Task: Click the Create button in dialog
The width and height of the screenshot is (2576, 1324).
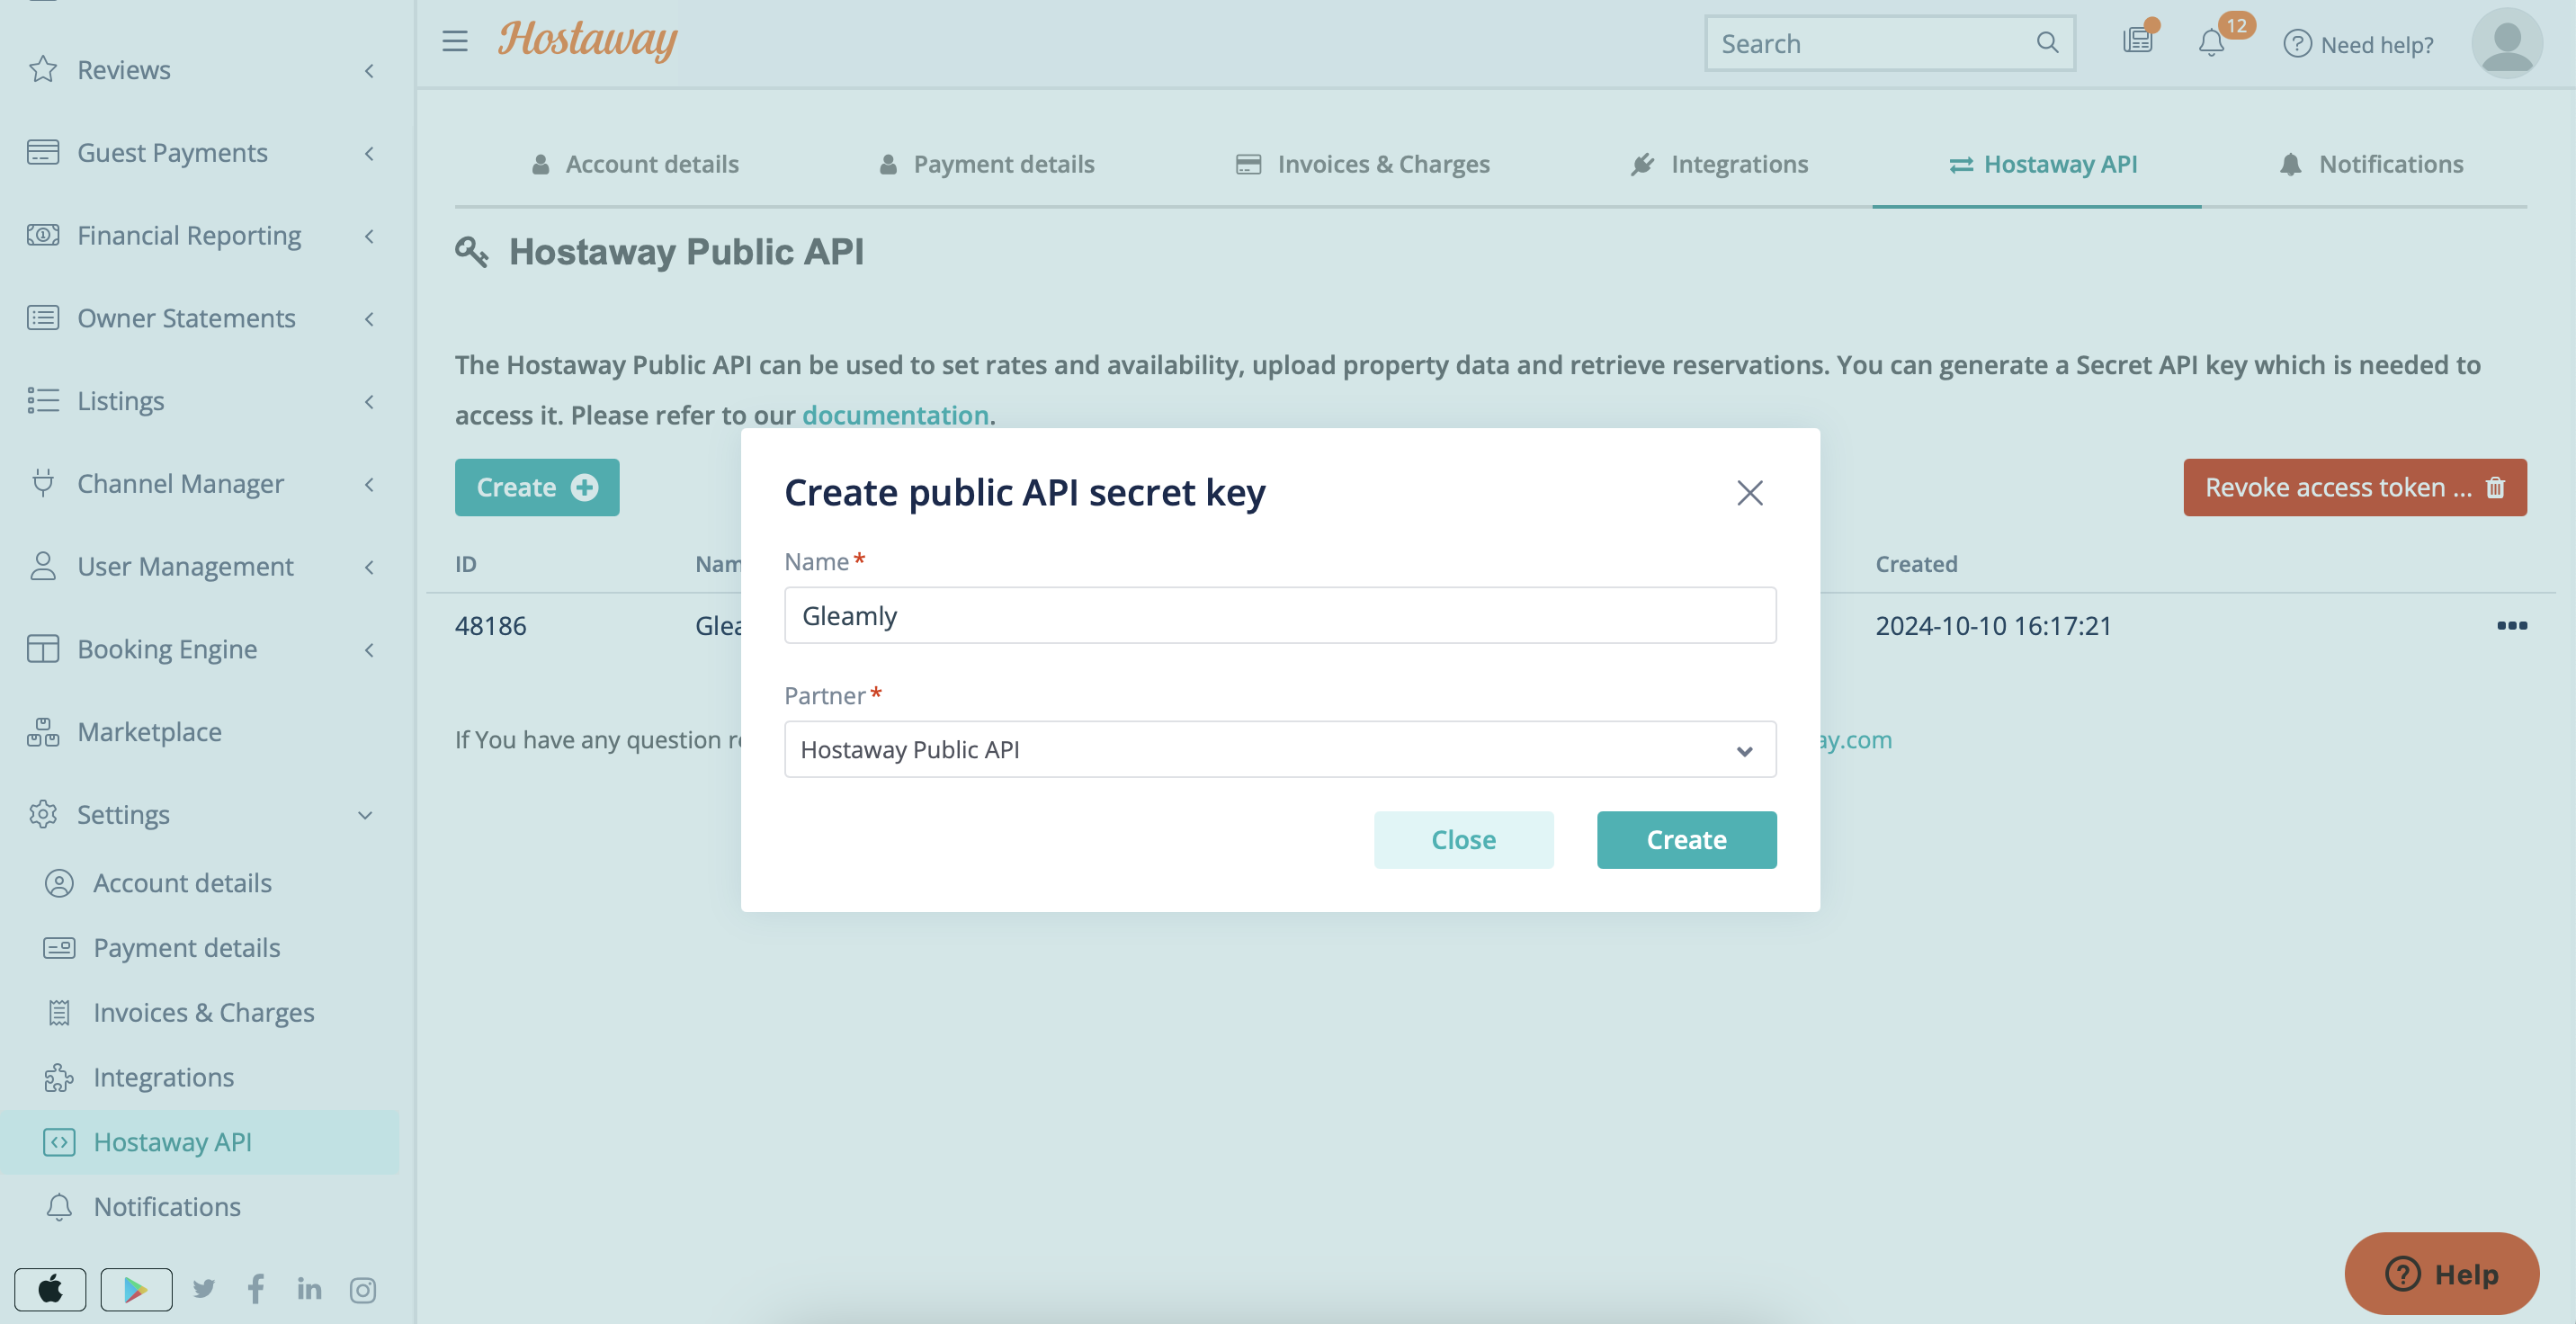Action: pyautogui.click(x=1686, y=839)
